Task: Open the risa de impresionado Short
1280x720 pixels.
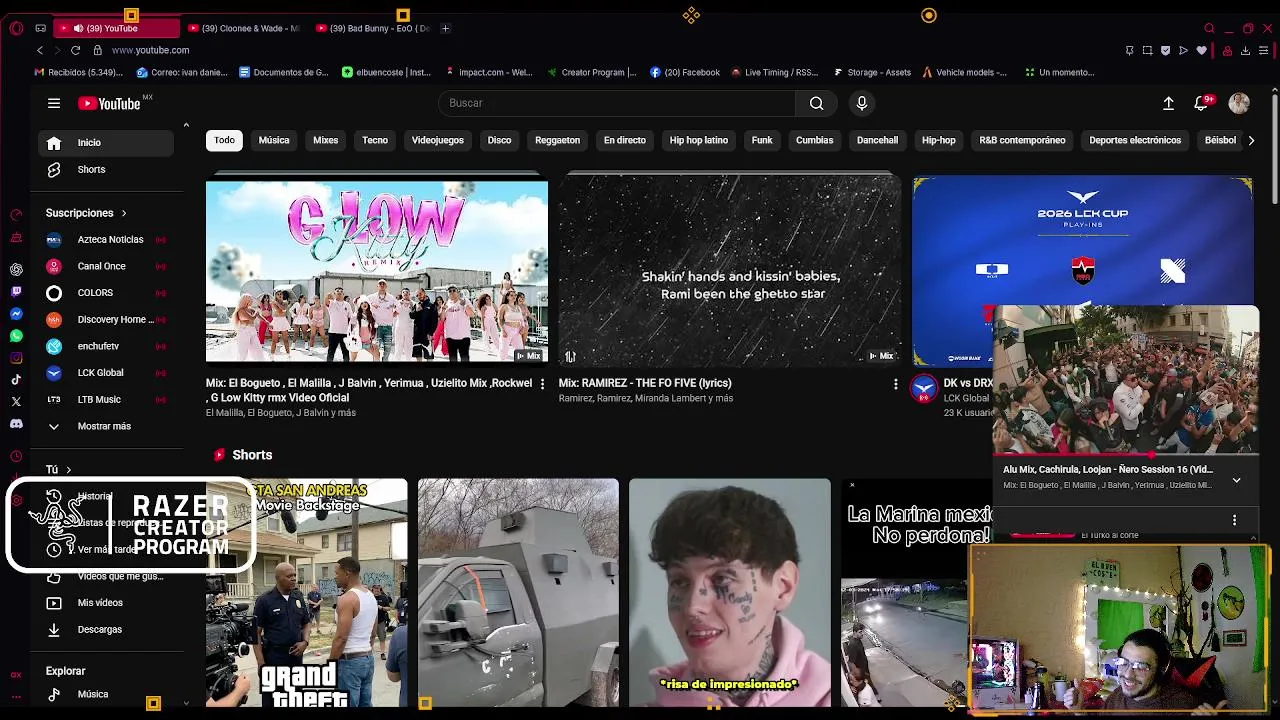Action: [730, 592]
